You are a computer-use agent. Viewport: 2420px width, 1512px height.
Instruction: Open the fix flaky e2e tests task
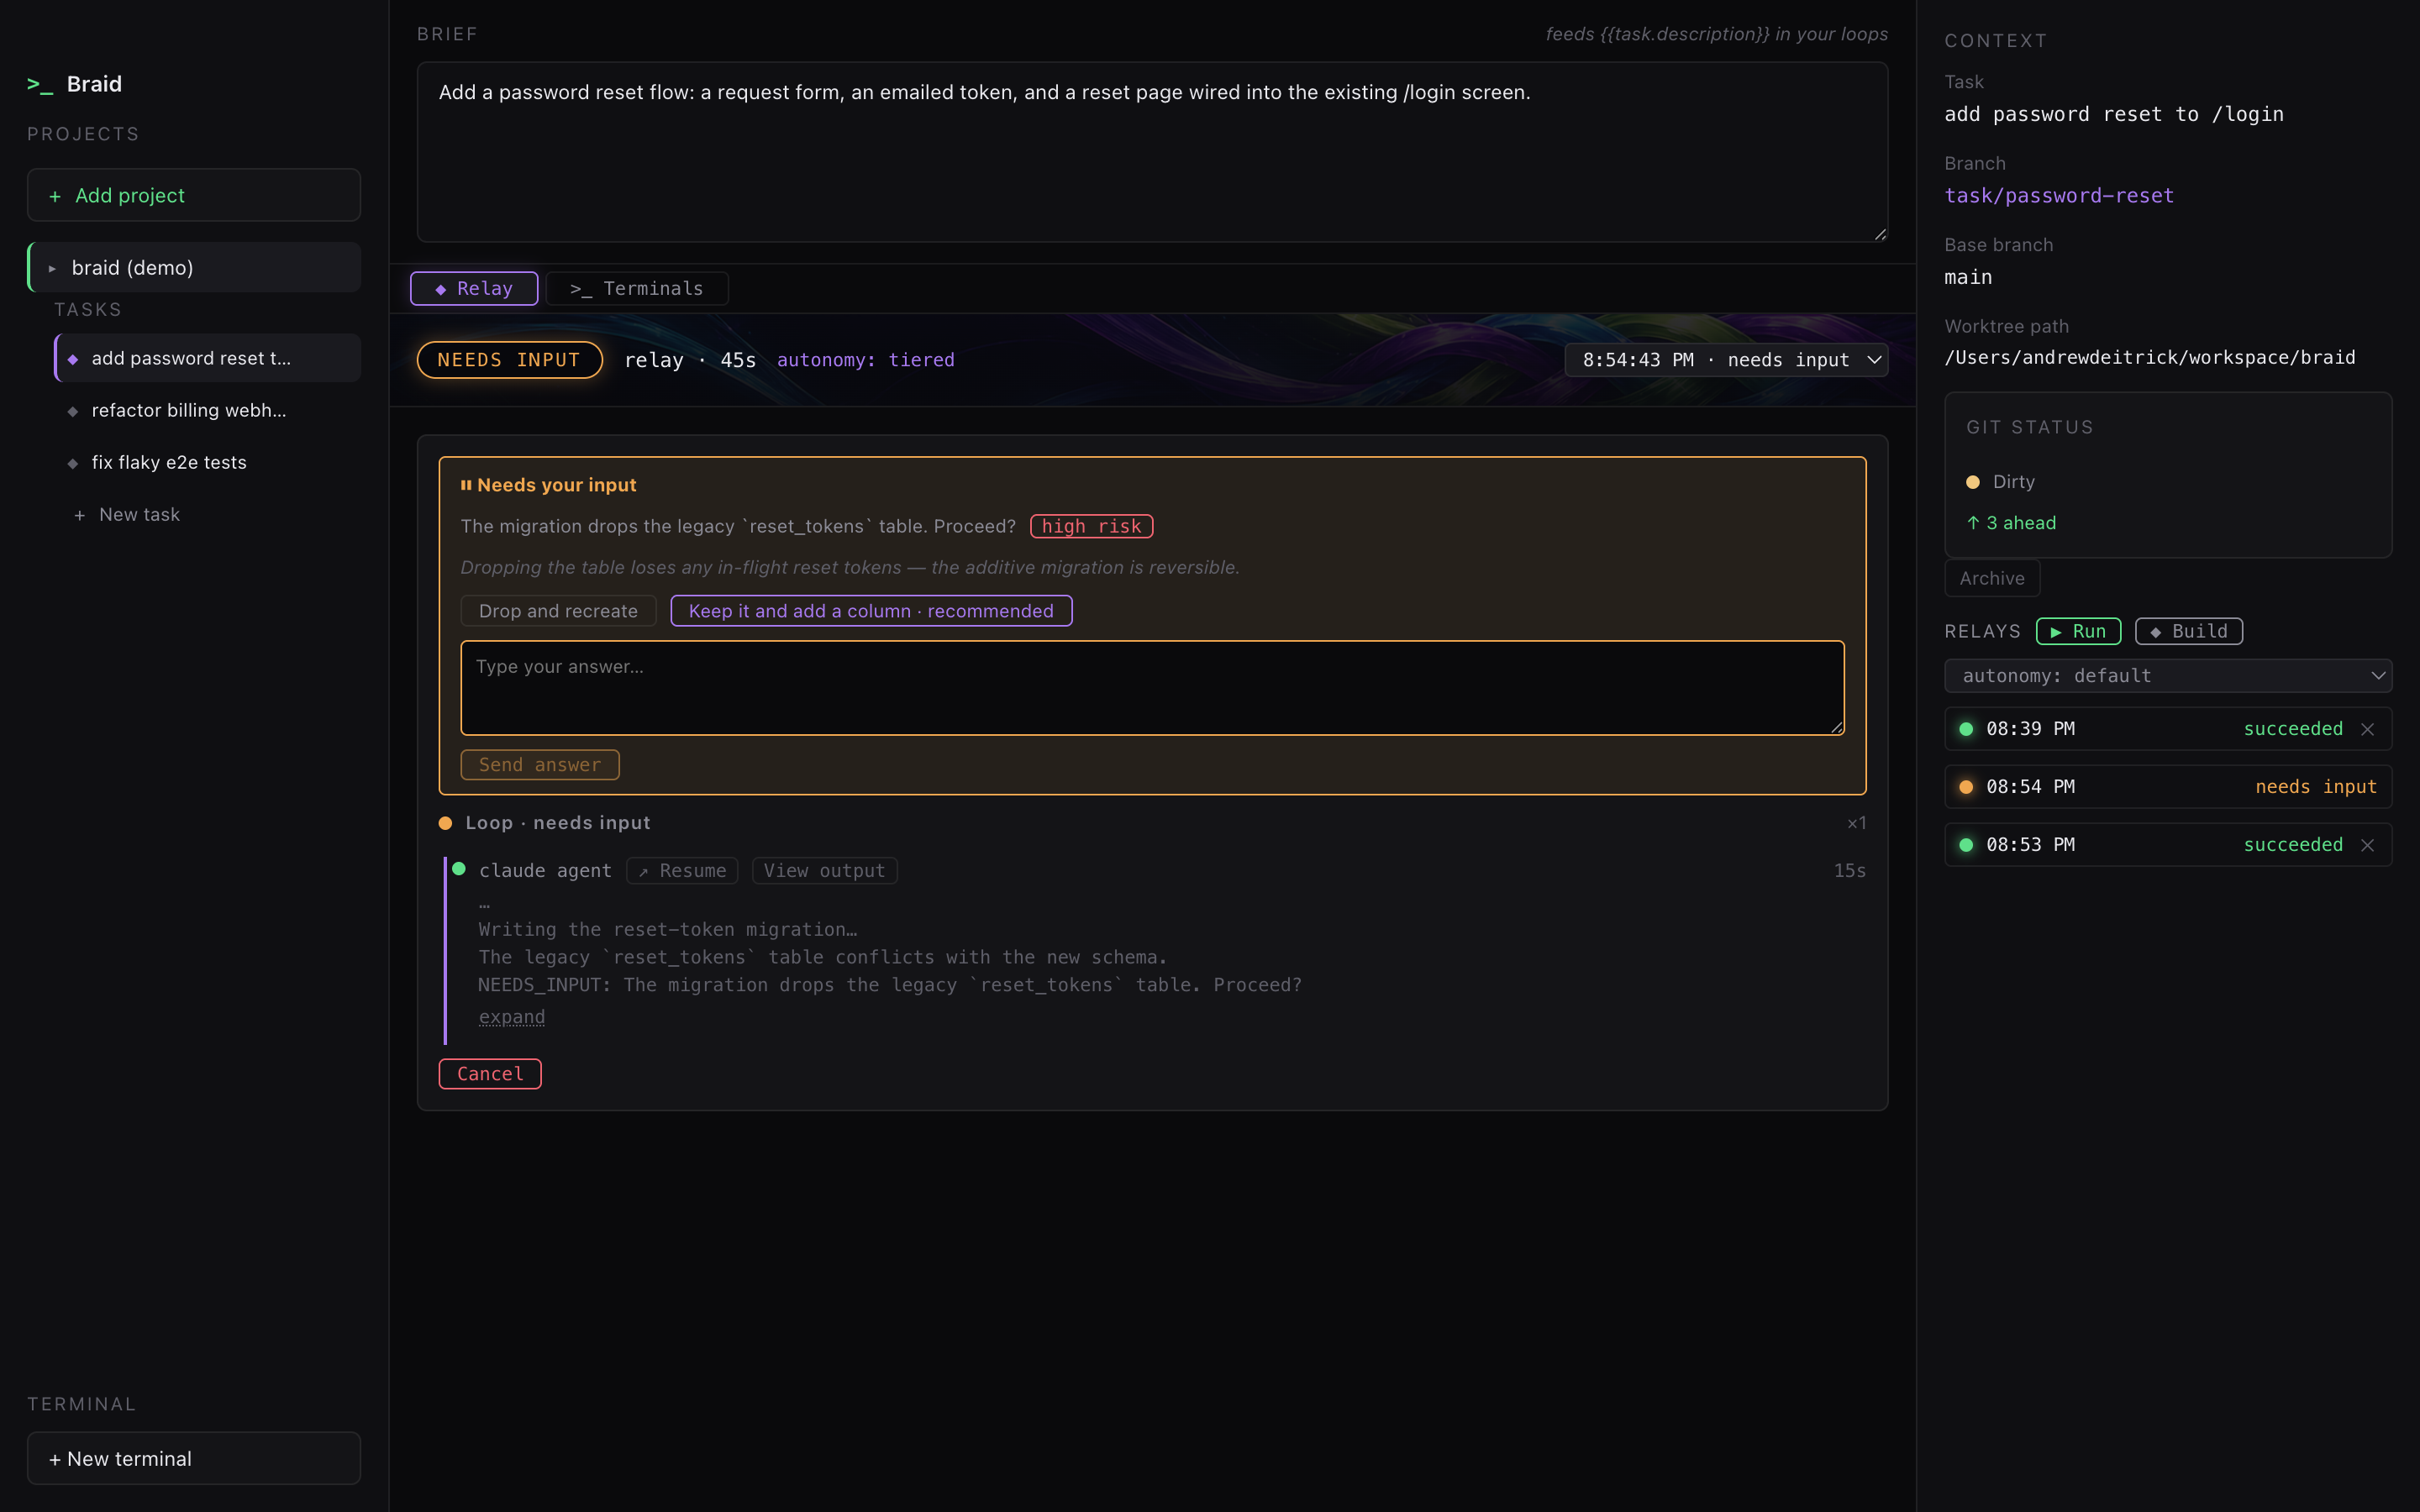(x=208, y=462)
